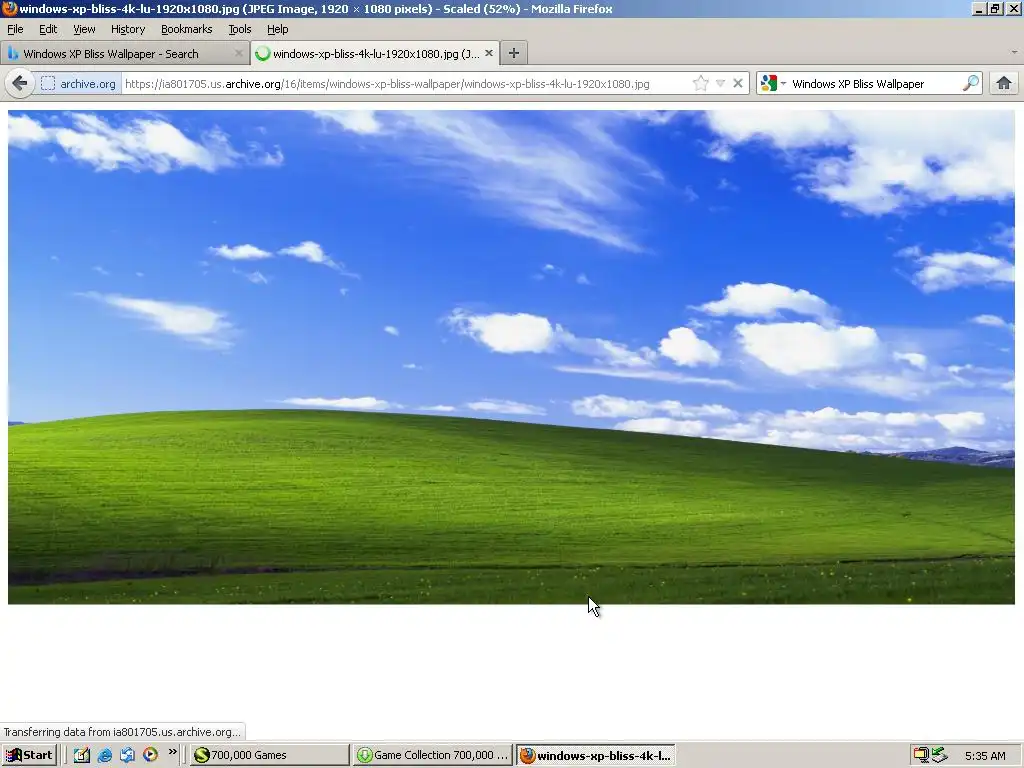
Task: Launch Internet Explorer from quick launch
Action: coord(104,755)
